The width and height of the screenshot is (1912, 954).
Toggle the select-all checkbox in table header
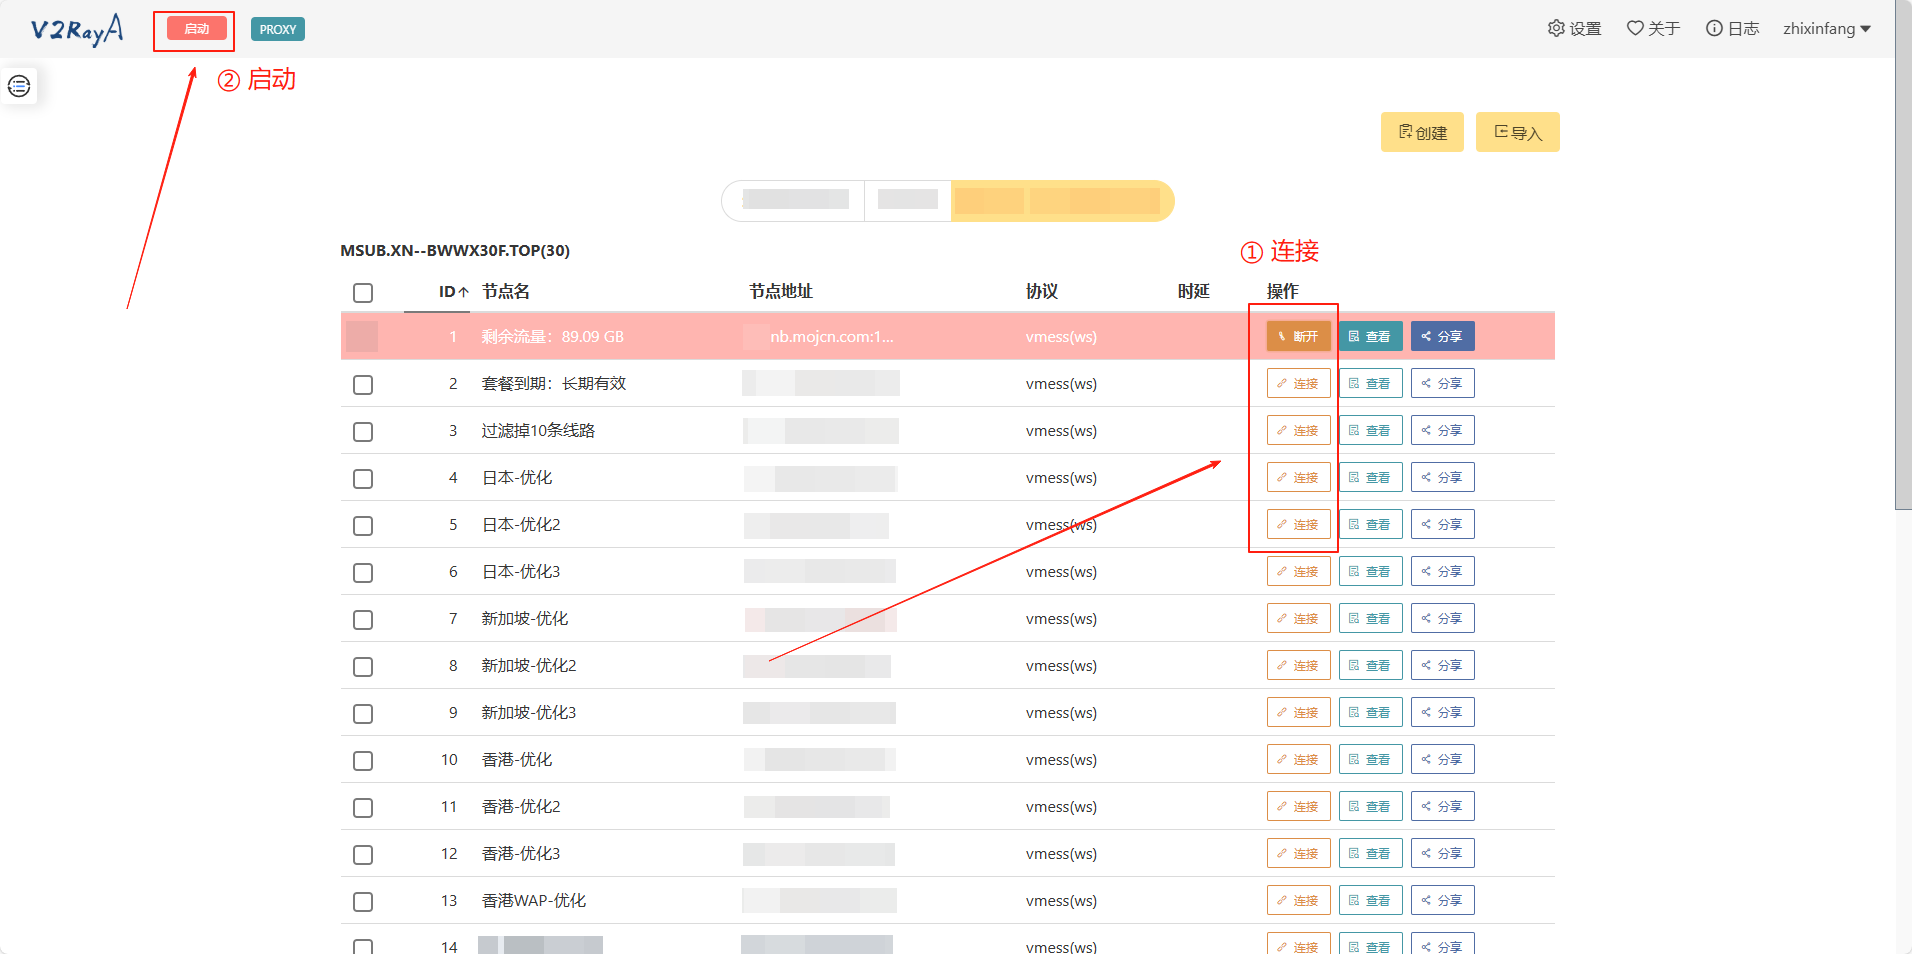(363, 293)
